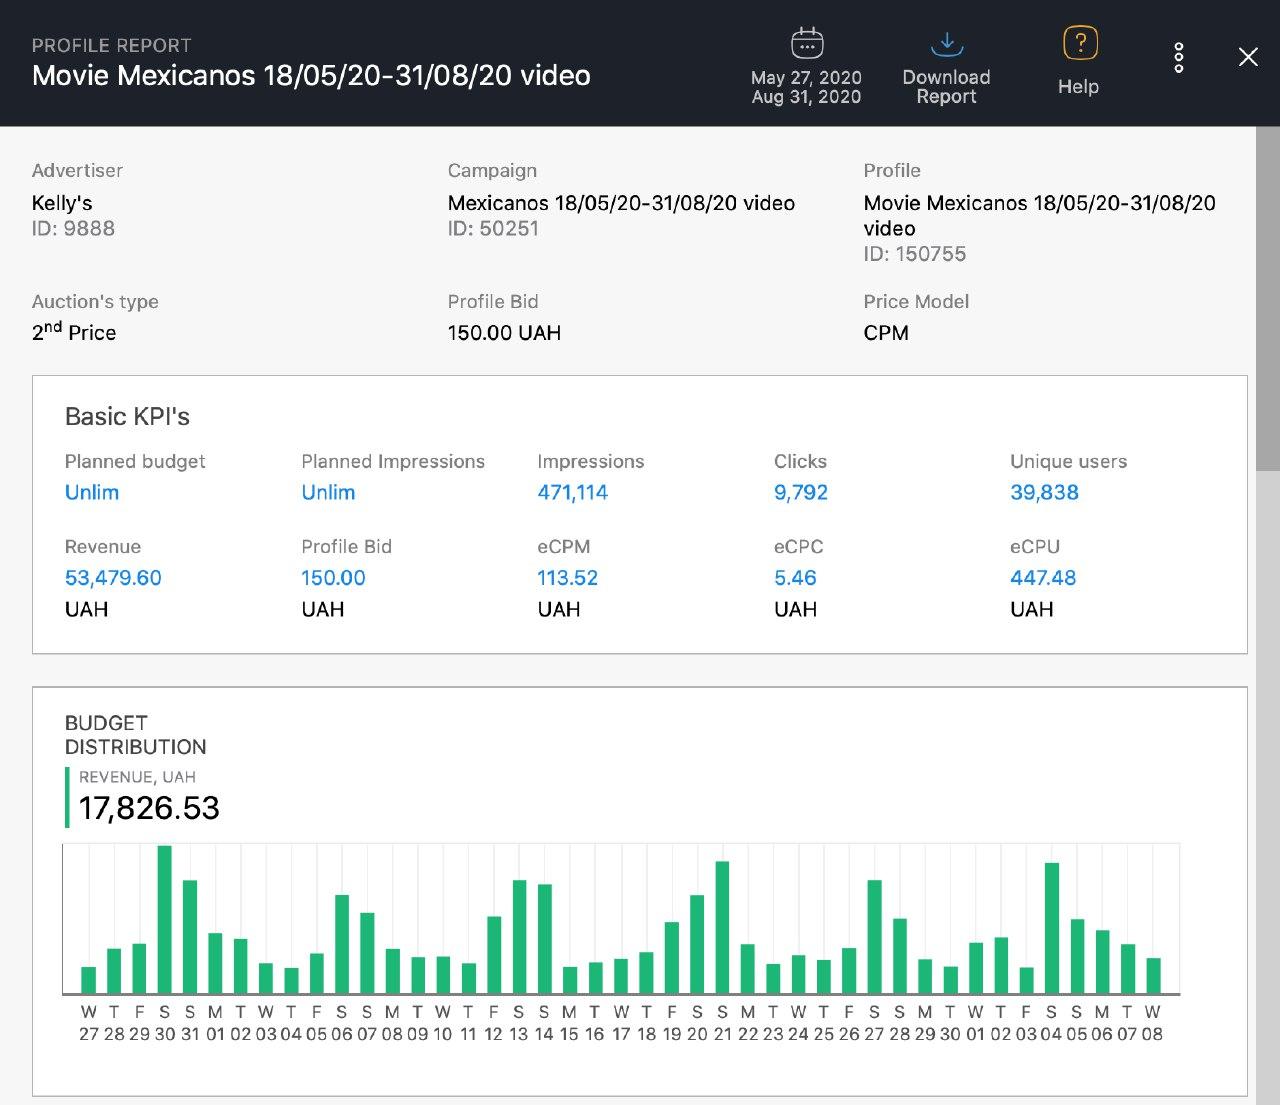Click the Impressions value 471,114
Screen dimensions: 1280x1105
[572, 492]
